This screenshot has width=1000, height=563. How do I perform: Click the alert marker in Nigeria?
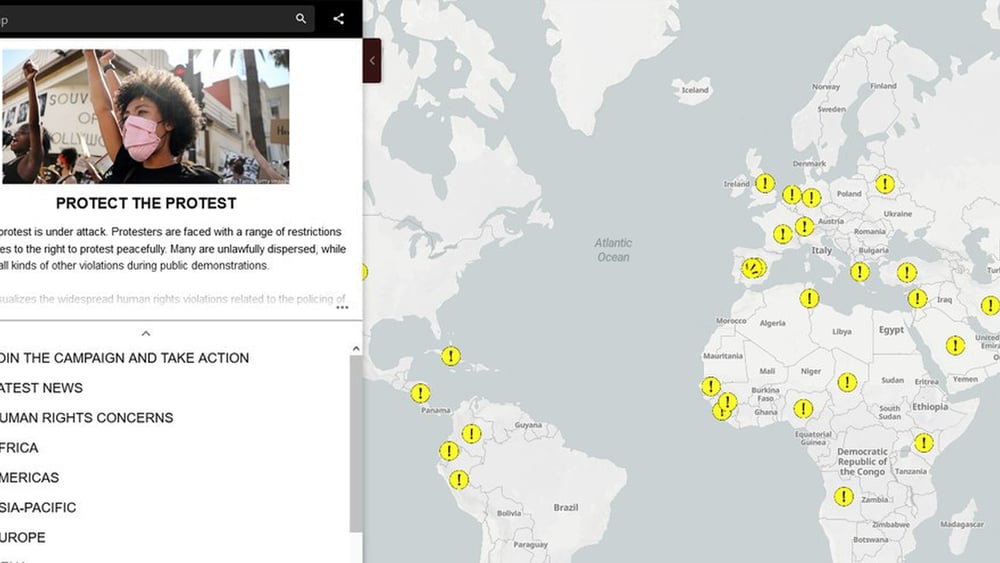pyautogui.click(x=803, y=408)
